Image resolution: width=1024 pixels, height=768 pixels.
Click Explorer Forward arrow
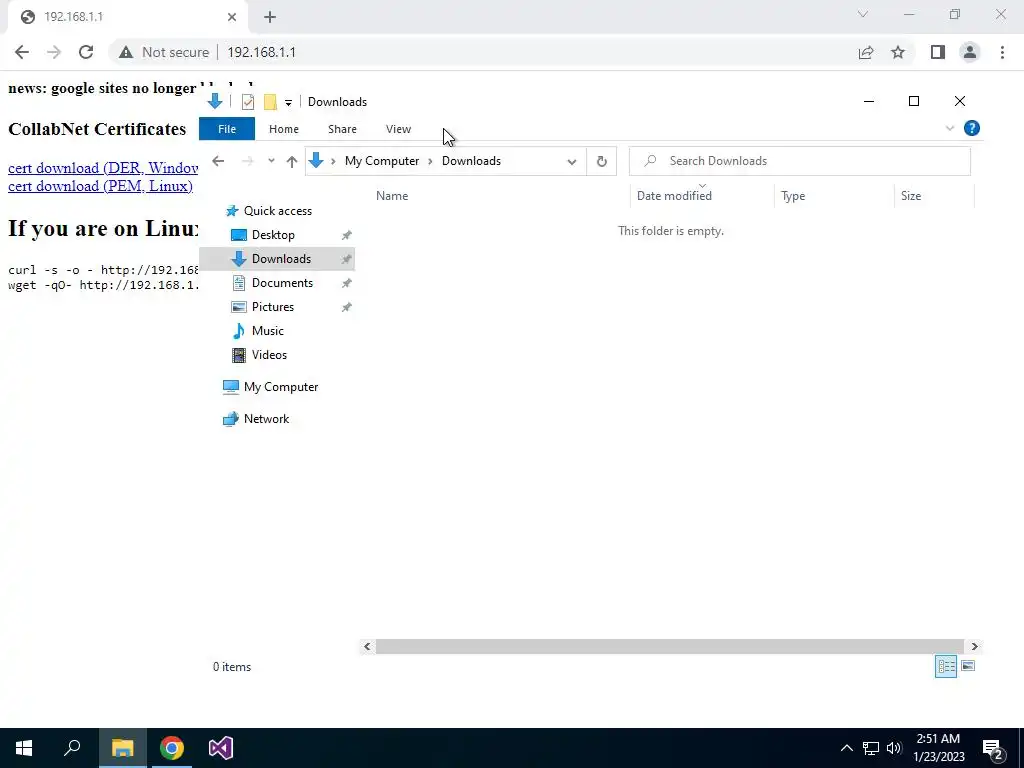pos(248,161)
